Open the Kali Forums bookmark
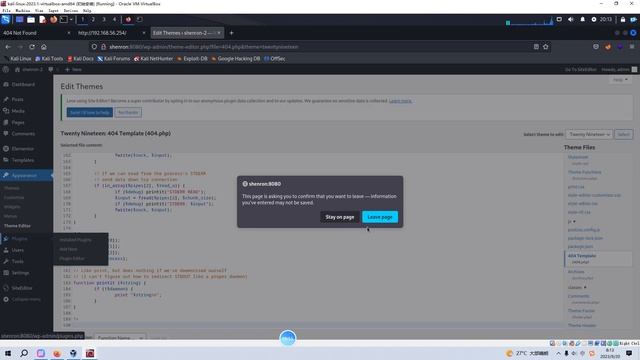Image resolution: width=640 pixels, height=360 pixels. 113,59
